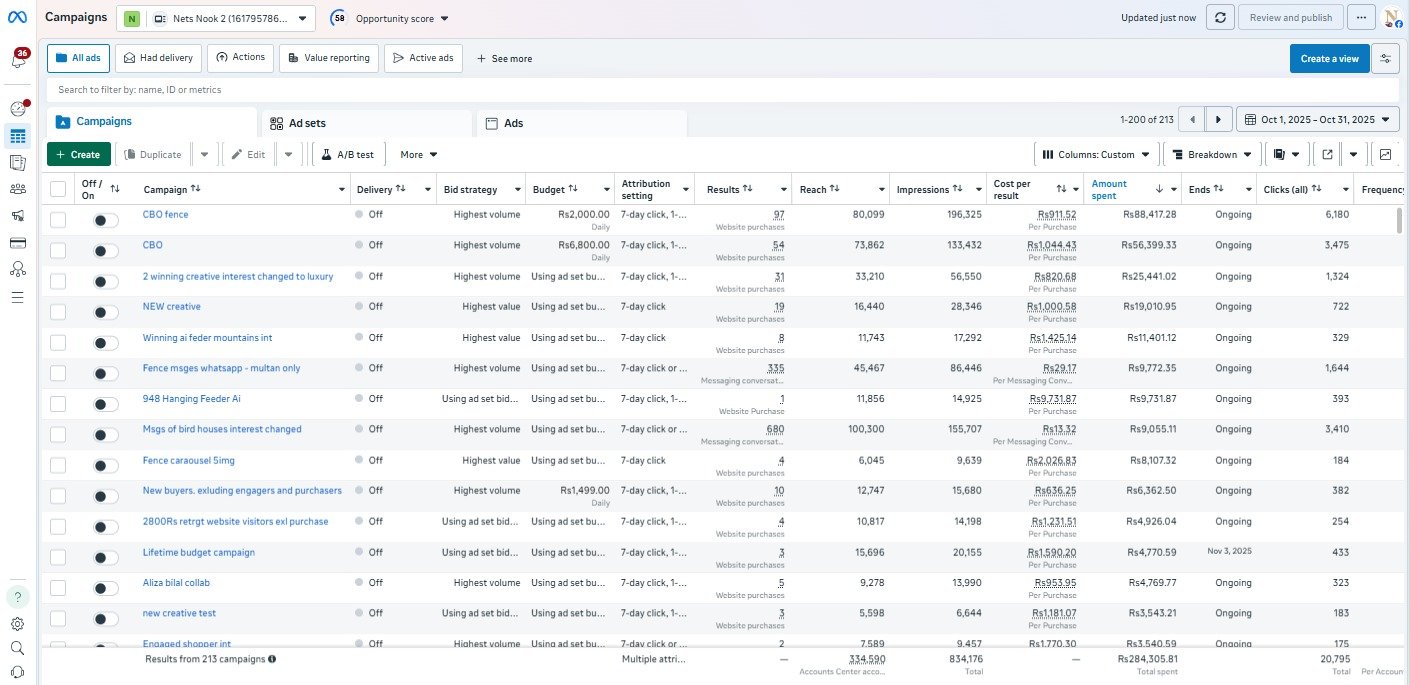1410x685 pixels.
Task: Tick the select-all campaigns header checkbox
Action: click(58, 189)
